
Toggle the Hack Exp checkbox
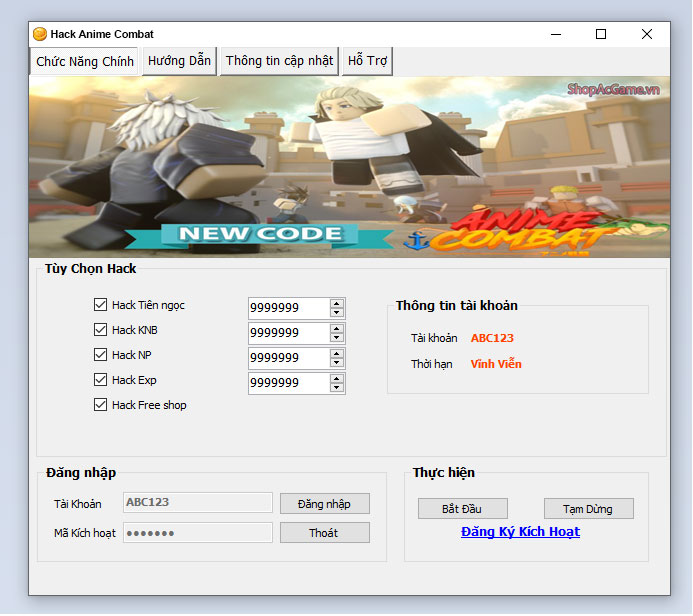100,380
